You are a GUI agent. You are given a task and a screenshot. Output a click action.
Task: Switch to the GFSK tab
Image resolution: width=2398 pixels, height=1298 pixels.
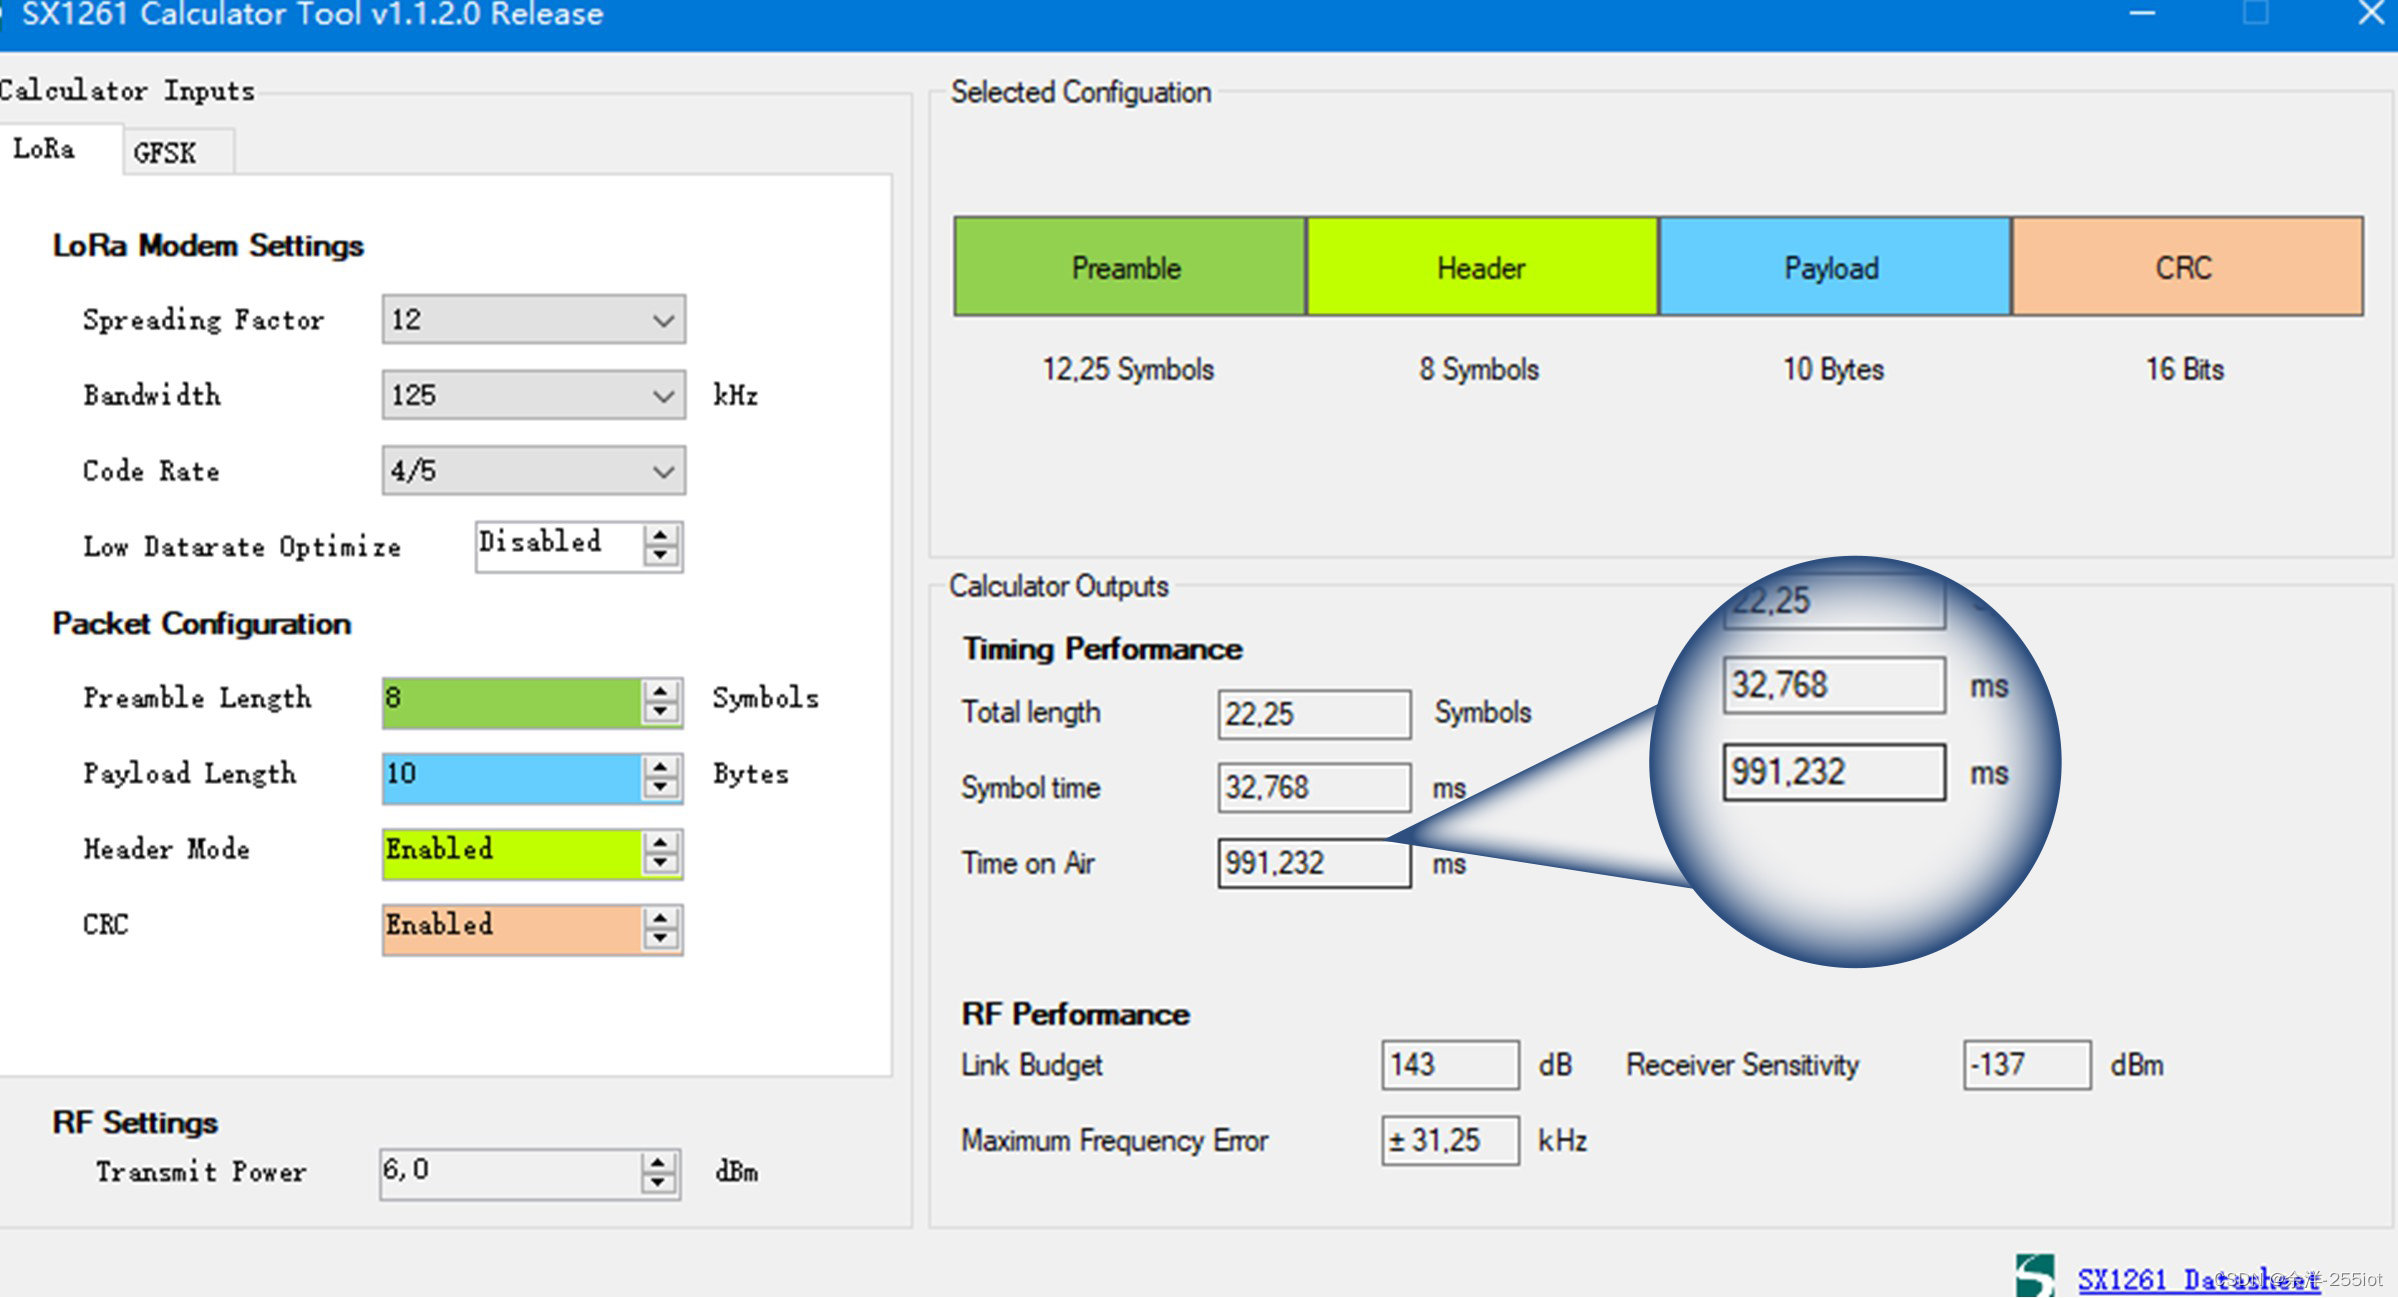(166, 153)
